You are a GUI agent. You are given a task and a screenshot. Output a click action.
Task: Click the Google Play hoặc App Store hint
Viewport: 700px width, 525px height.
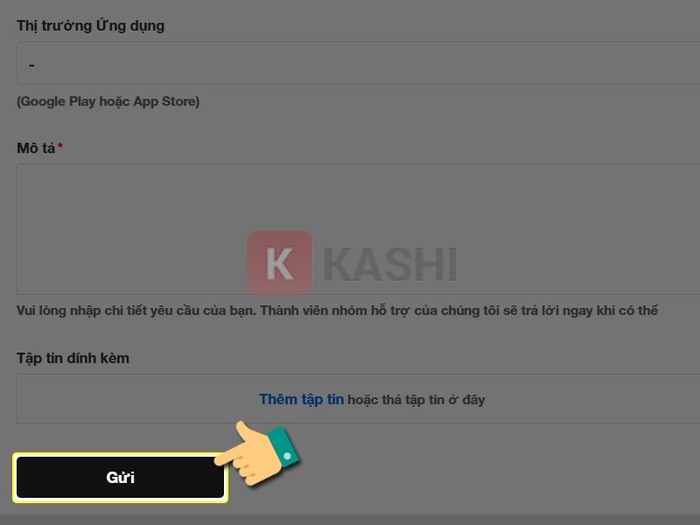(108, 101)
